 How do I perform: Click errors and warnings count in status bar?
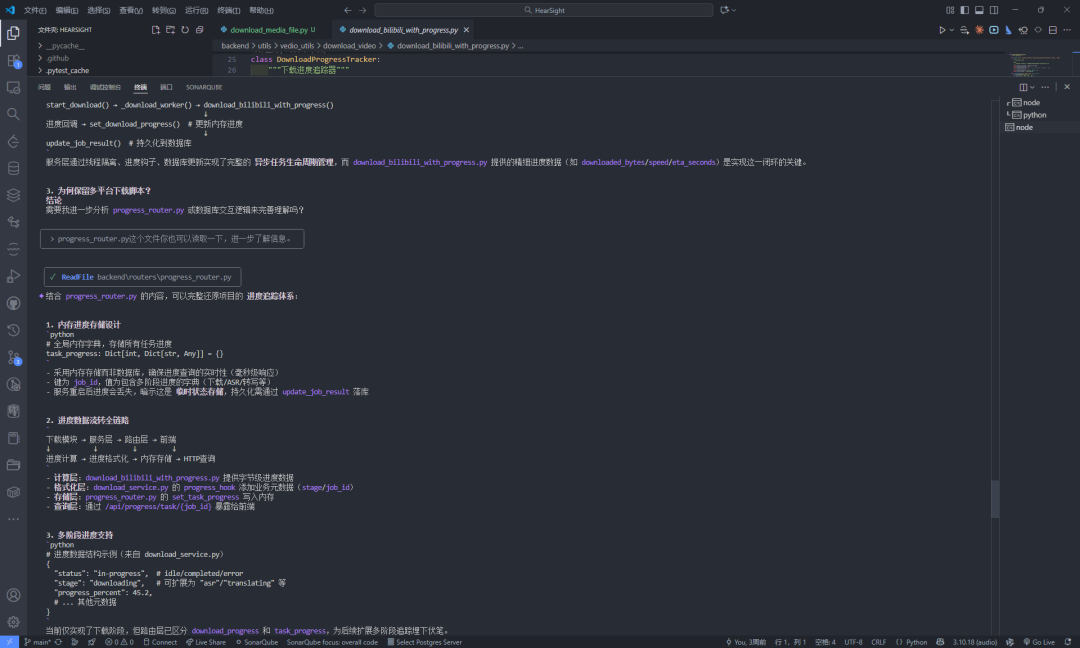119,642
